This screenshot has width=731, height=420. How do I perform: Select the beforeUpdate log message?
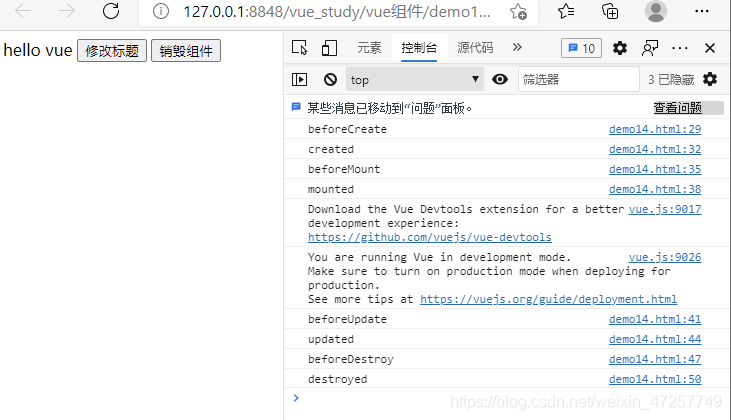pos(347,319)
